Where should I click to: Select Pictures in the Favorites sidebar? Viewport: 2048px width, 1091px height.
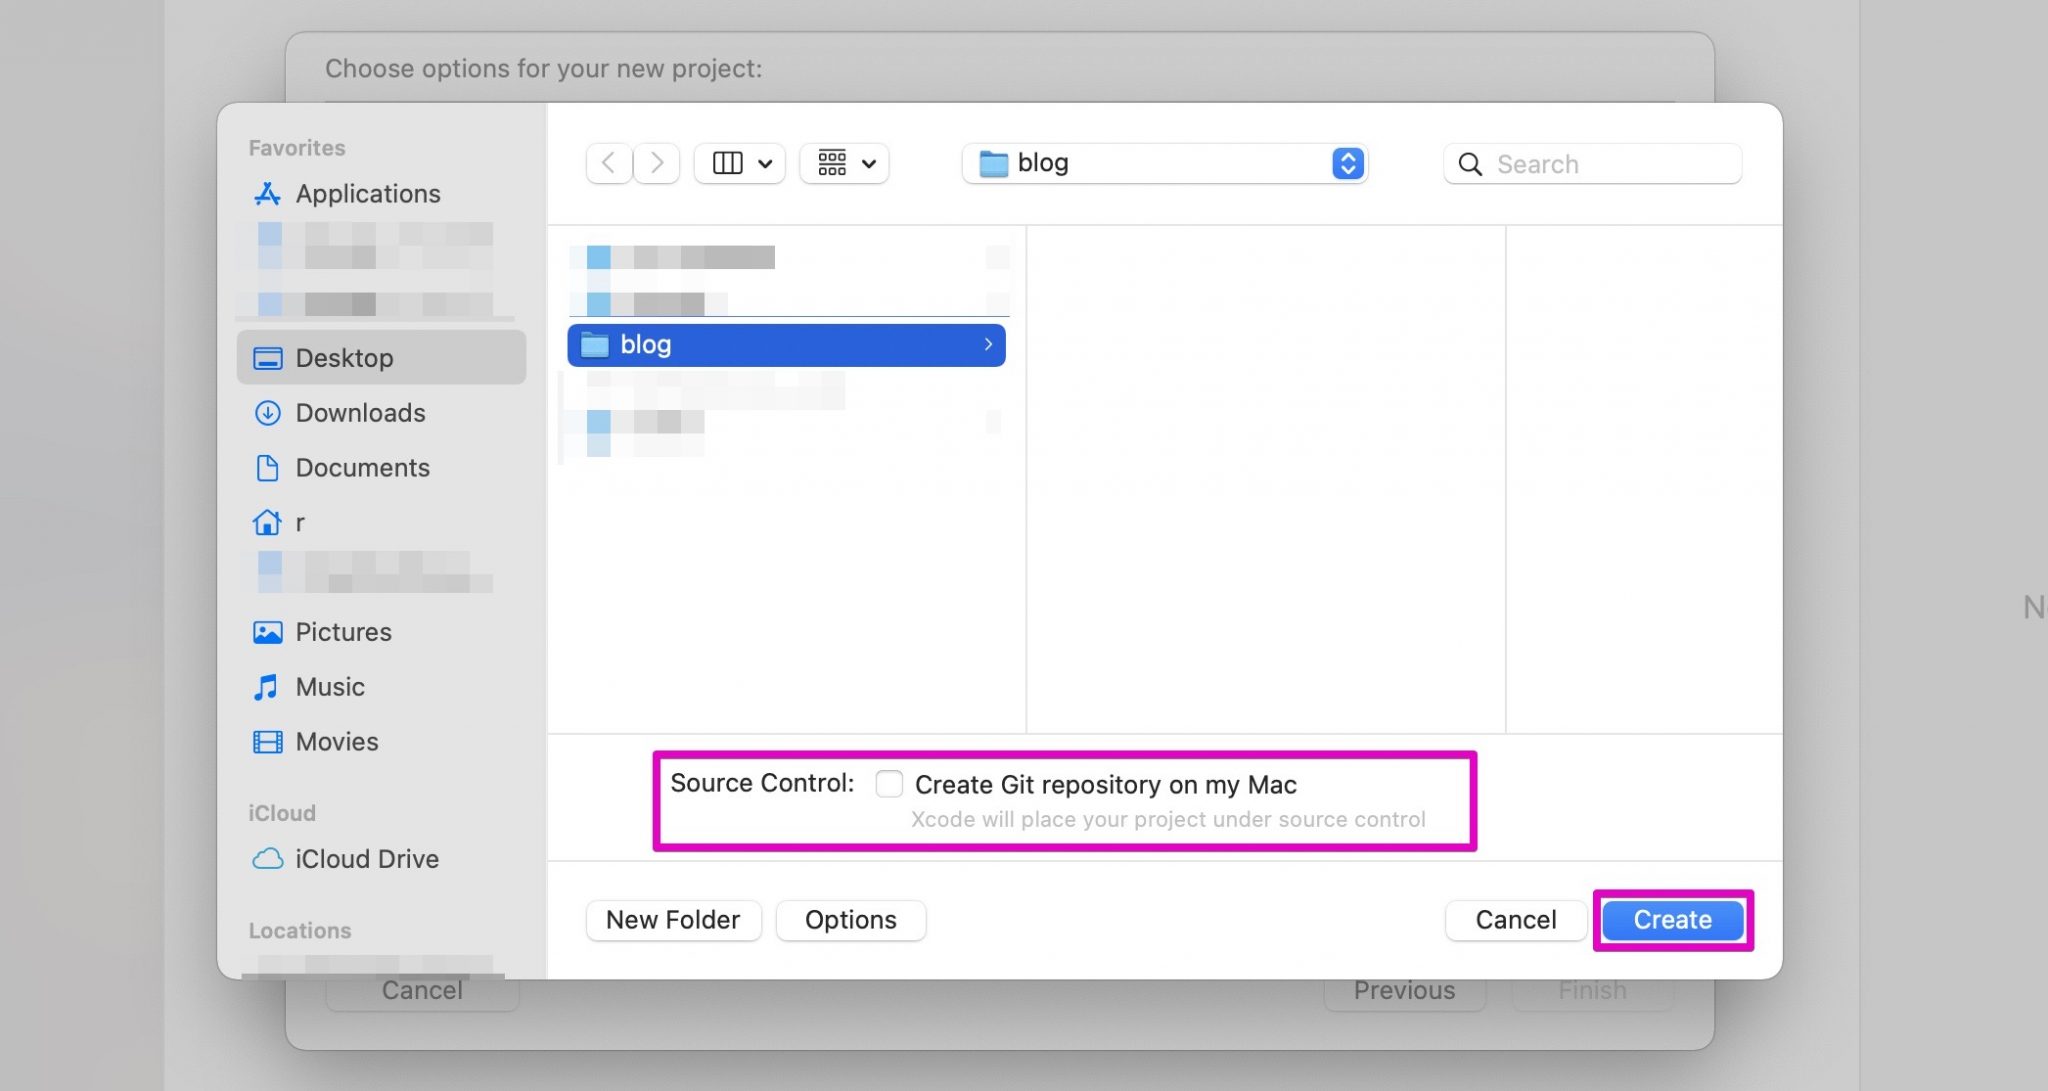click(x=343, y=631)
